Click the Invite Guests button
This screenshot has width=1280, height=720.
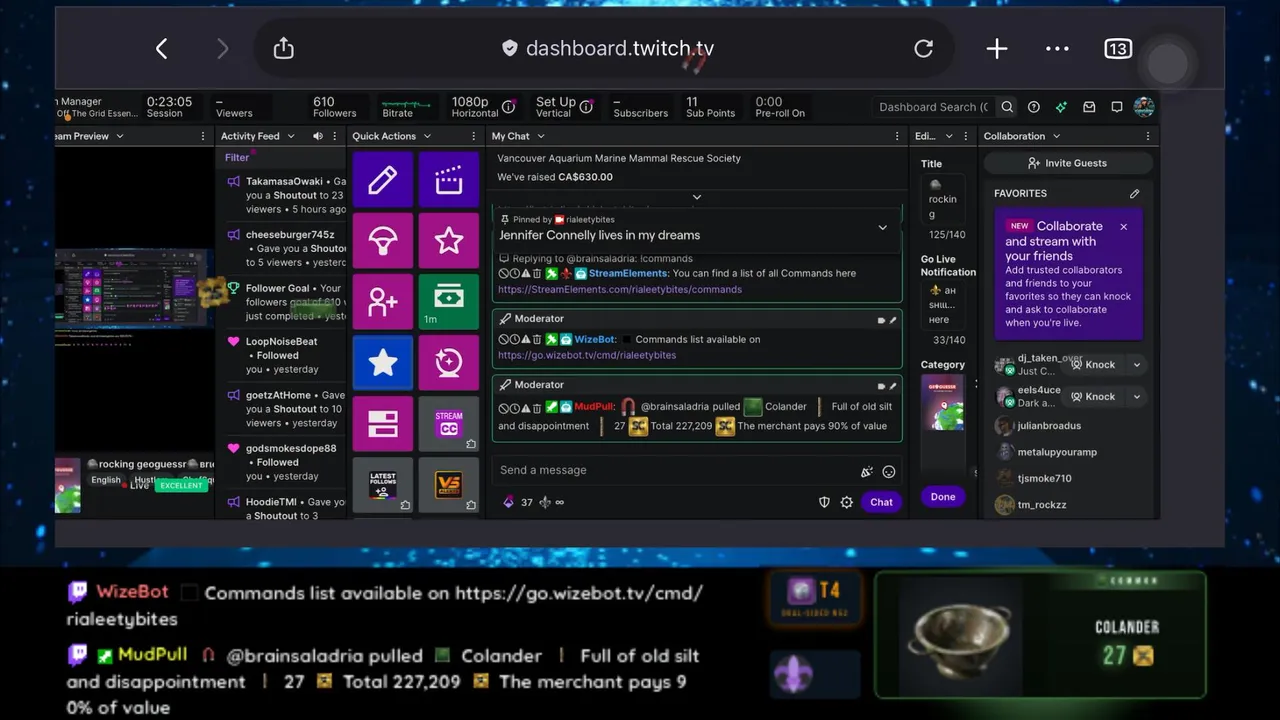(x=1067, y=163)
